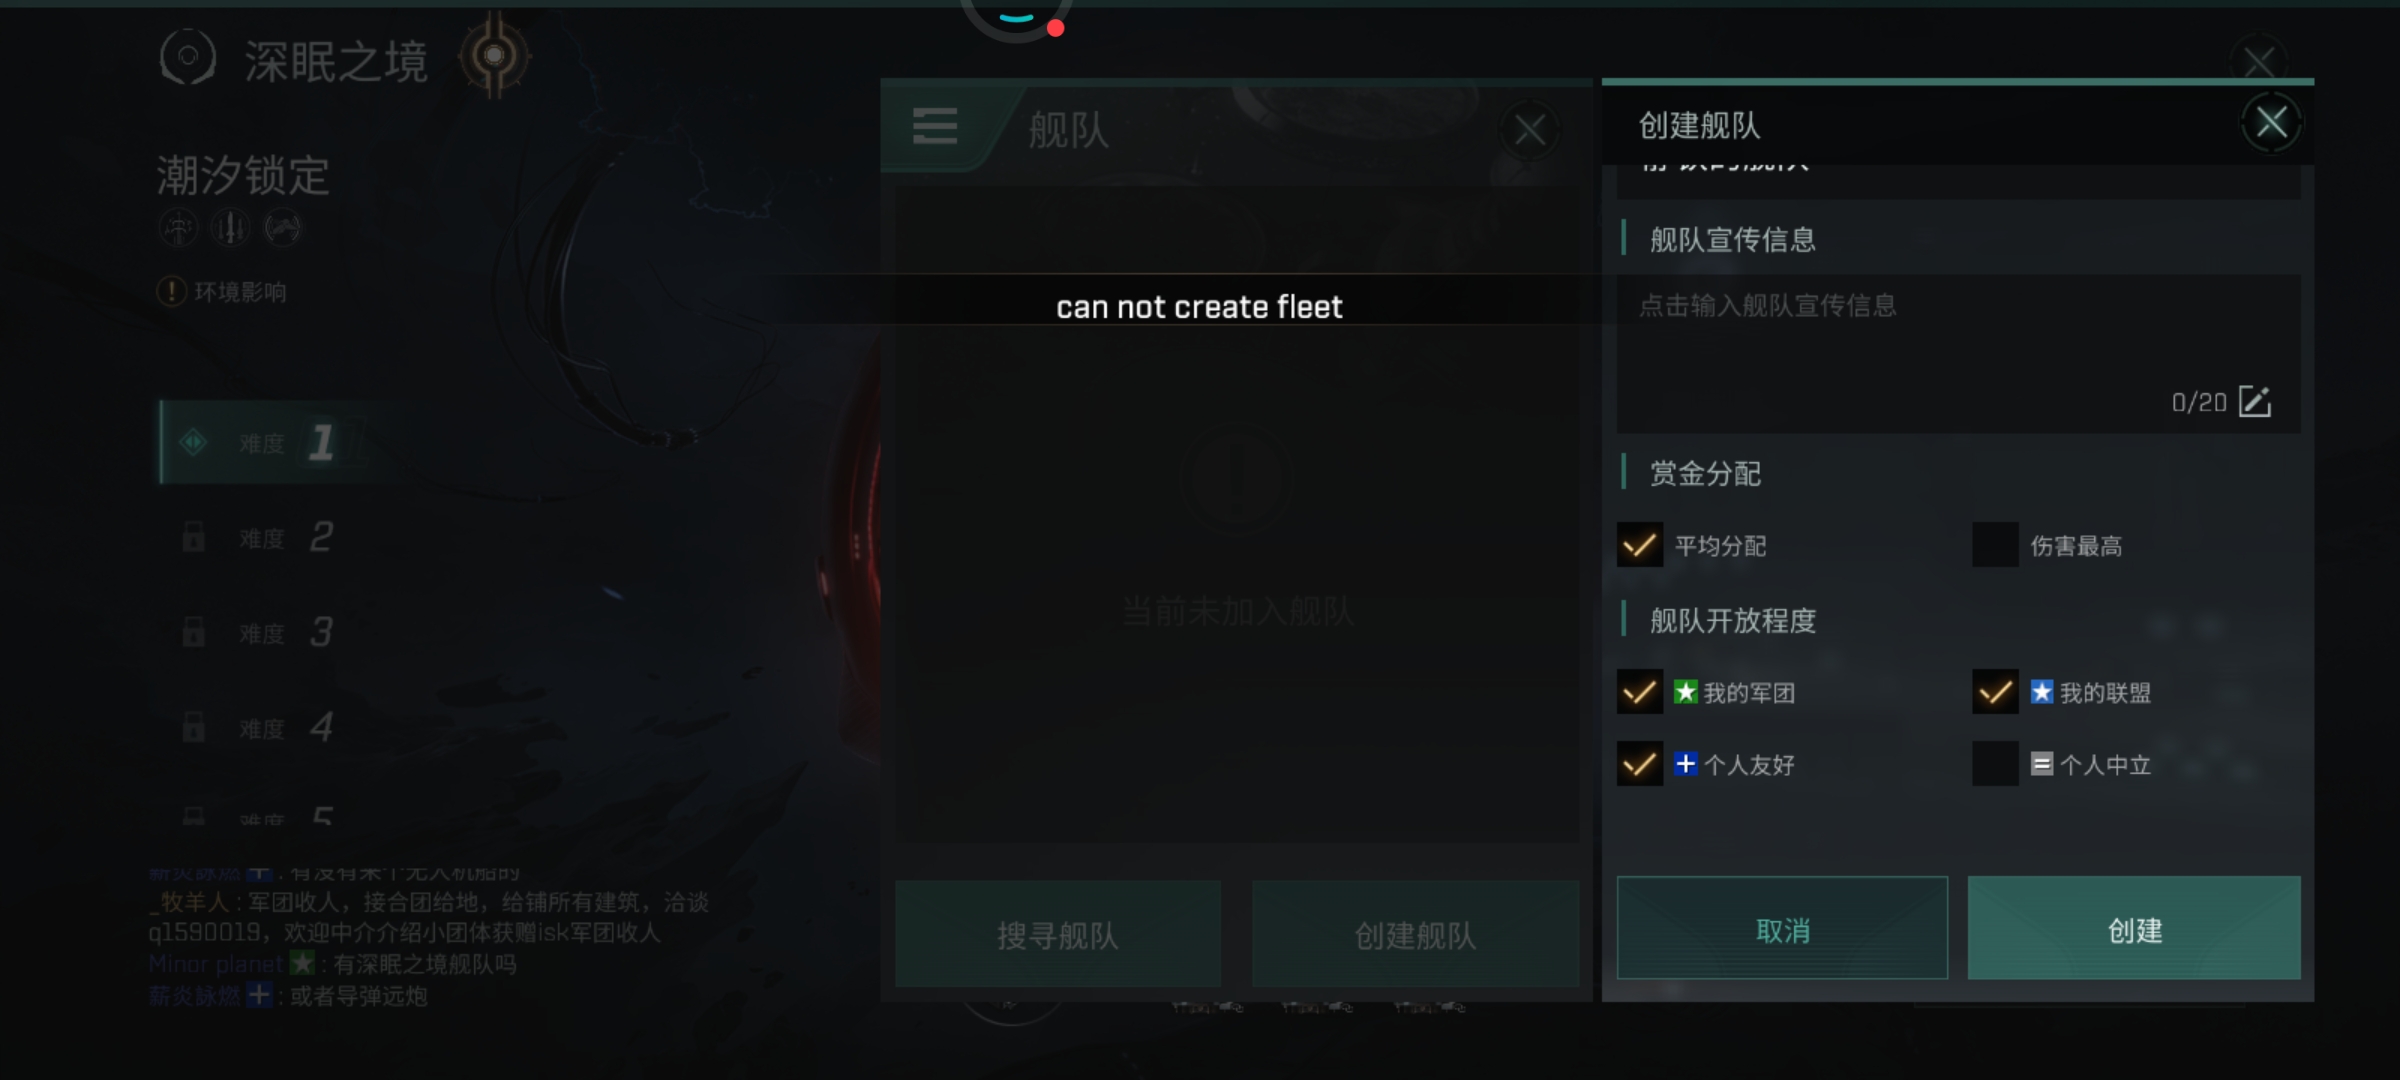Click the first effect icon under 潮汐锁定

tap(178, 228)
